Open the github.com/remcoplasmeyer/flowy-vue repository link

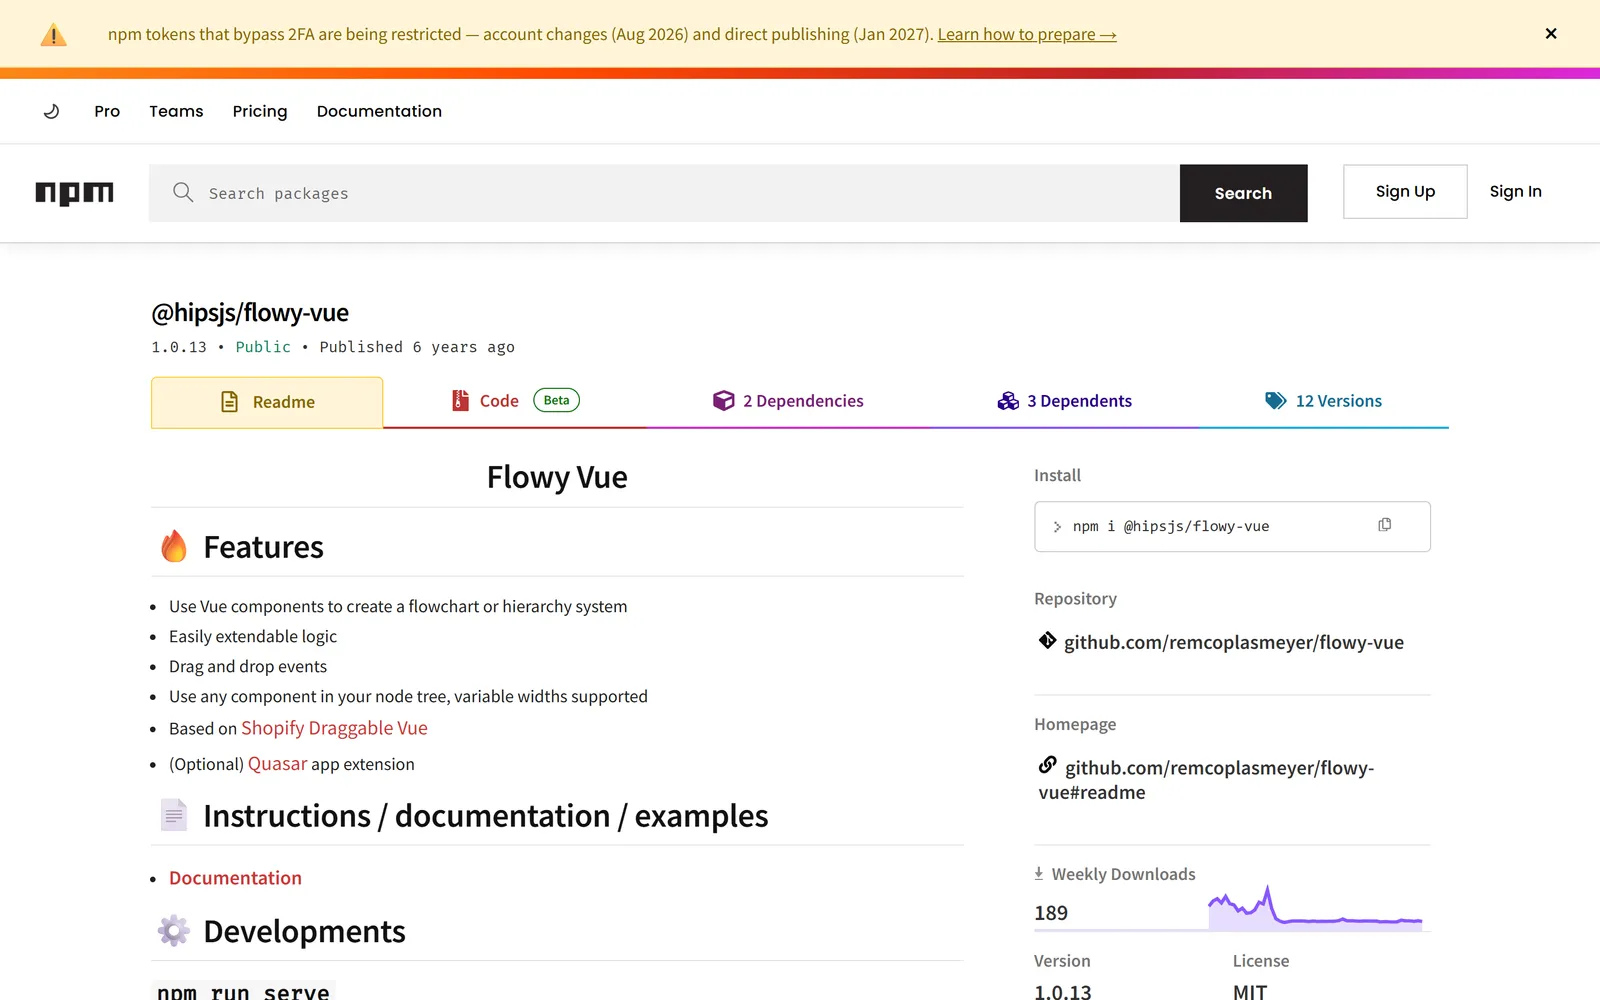(x=1233, y=643)
